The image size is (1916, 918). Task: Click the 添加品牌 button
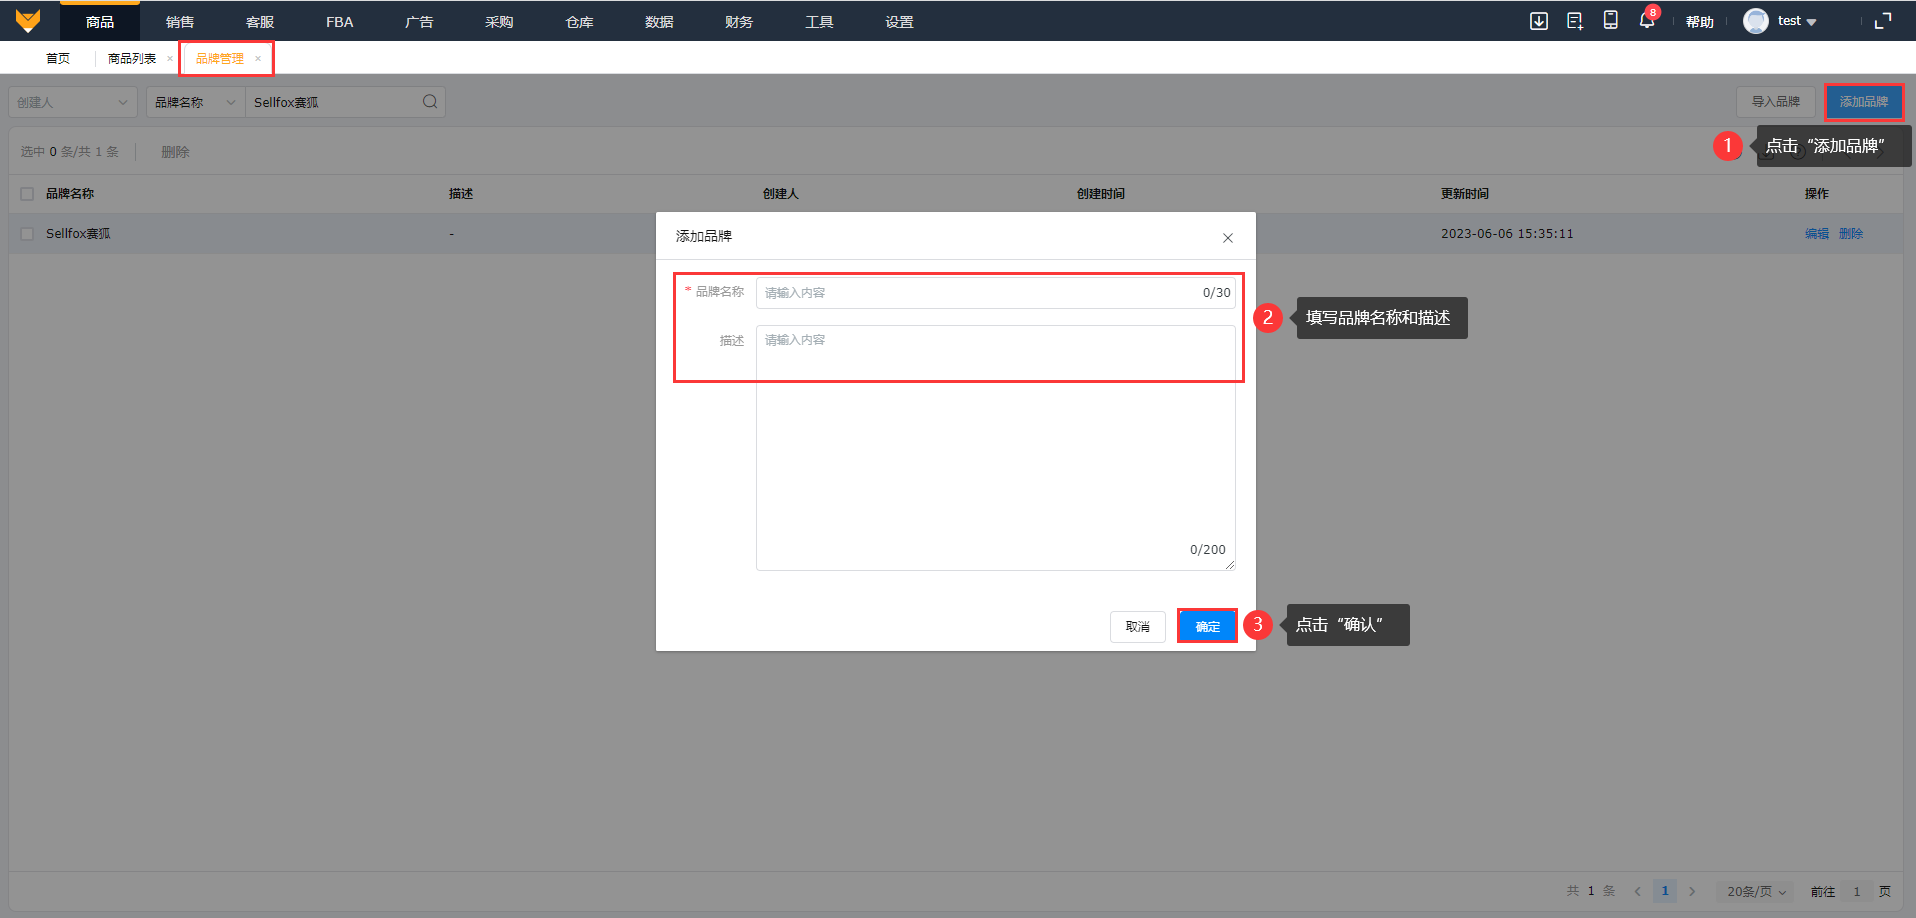[x=1864, y=102]
